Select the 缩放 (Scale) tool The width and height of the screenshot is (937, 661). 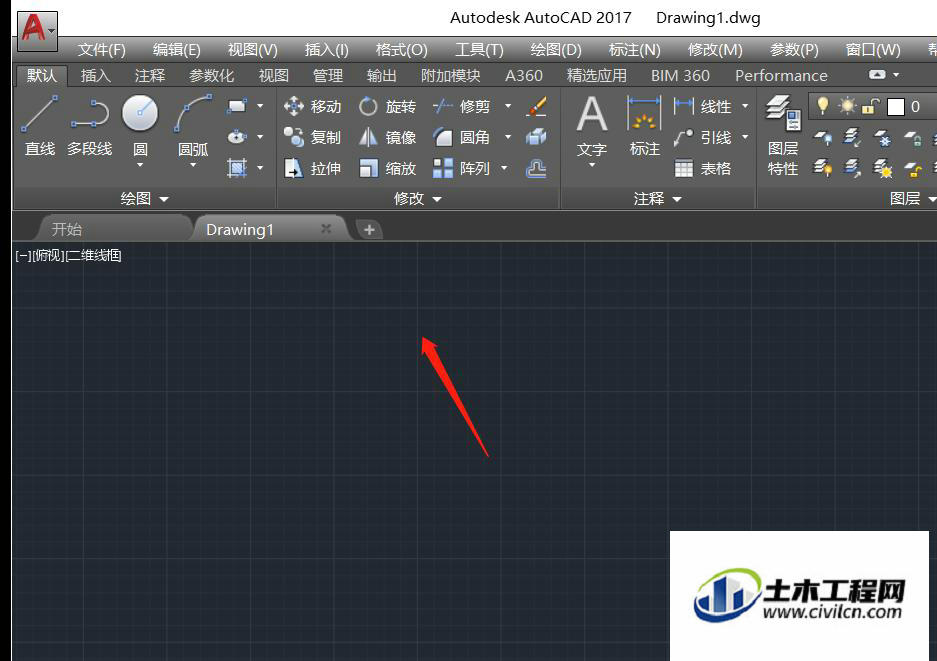tap(387, 169)
